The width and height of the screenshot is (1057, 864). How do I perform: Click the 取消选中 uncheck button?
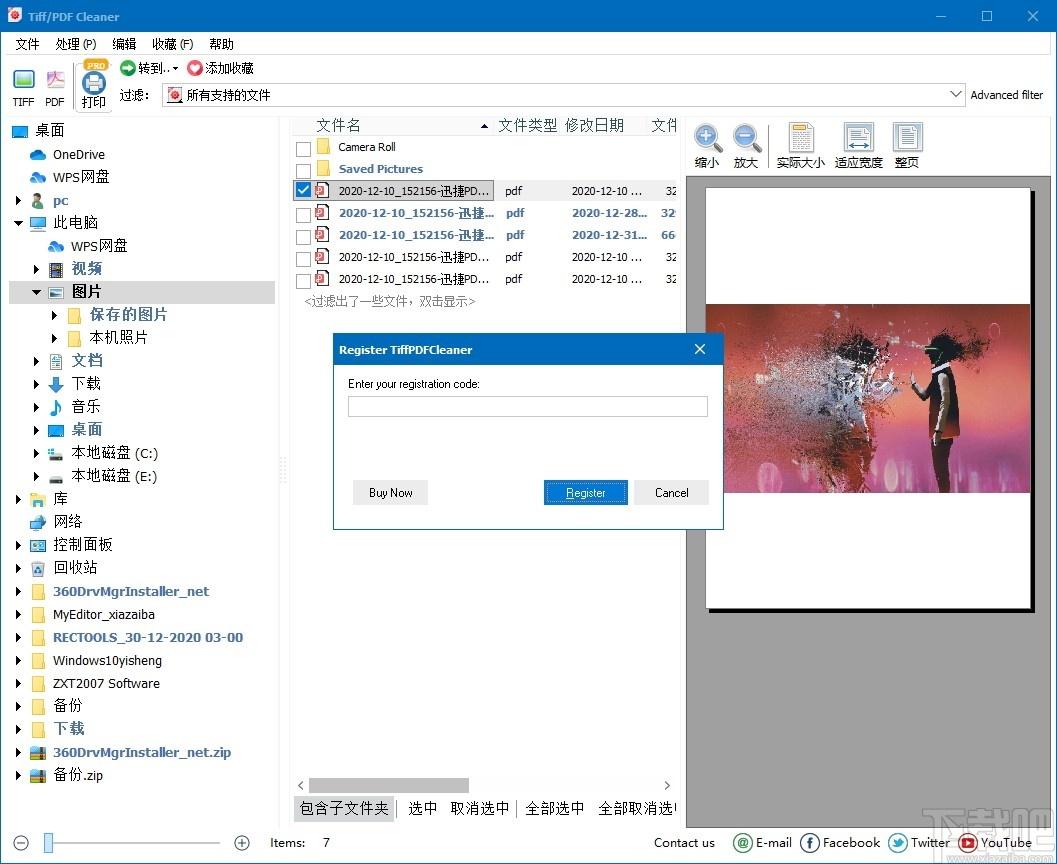[x=479, y=808]
